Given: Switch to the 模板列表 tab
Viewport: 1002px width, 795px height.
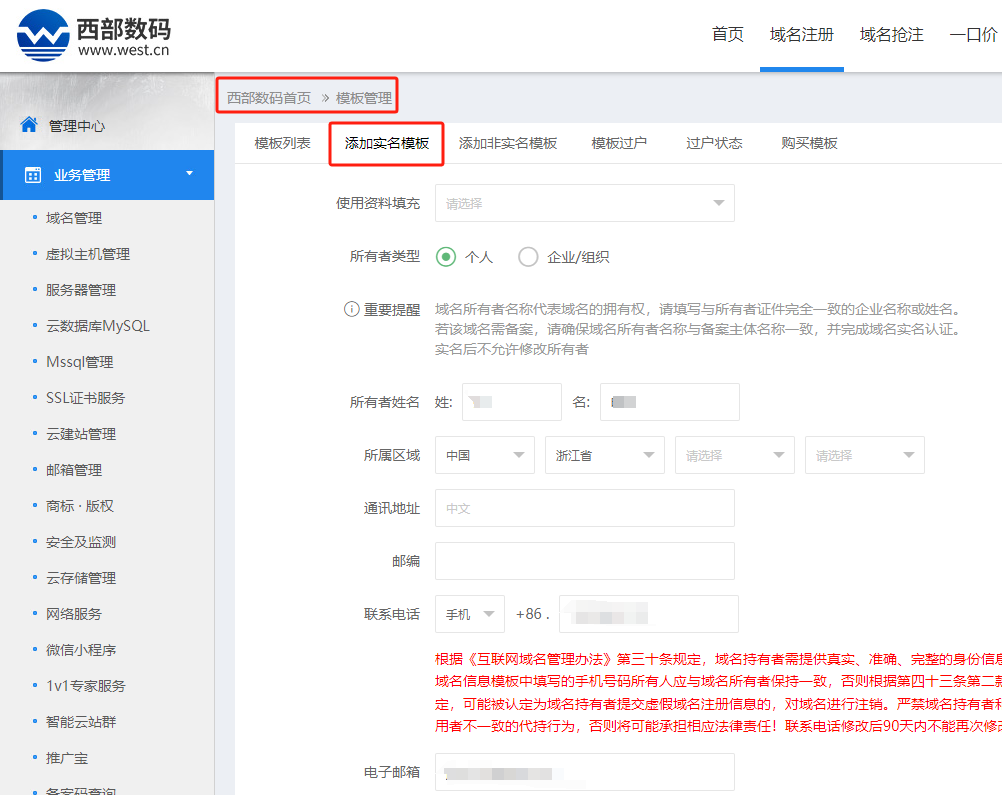Looking at the screenshot, I should [x=282, y=143].
